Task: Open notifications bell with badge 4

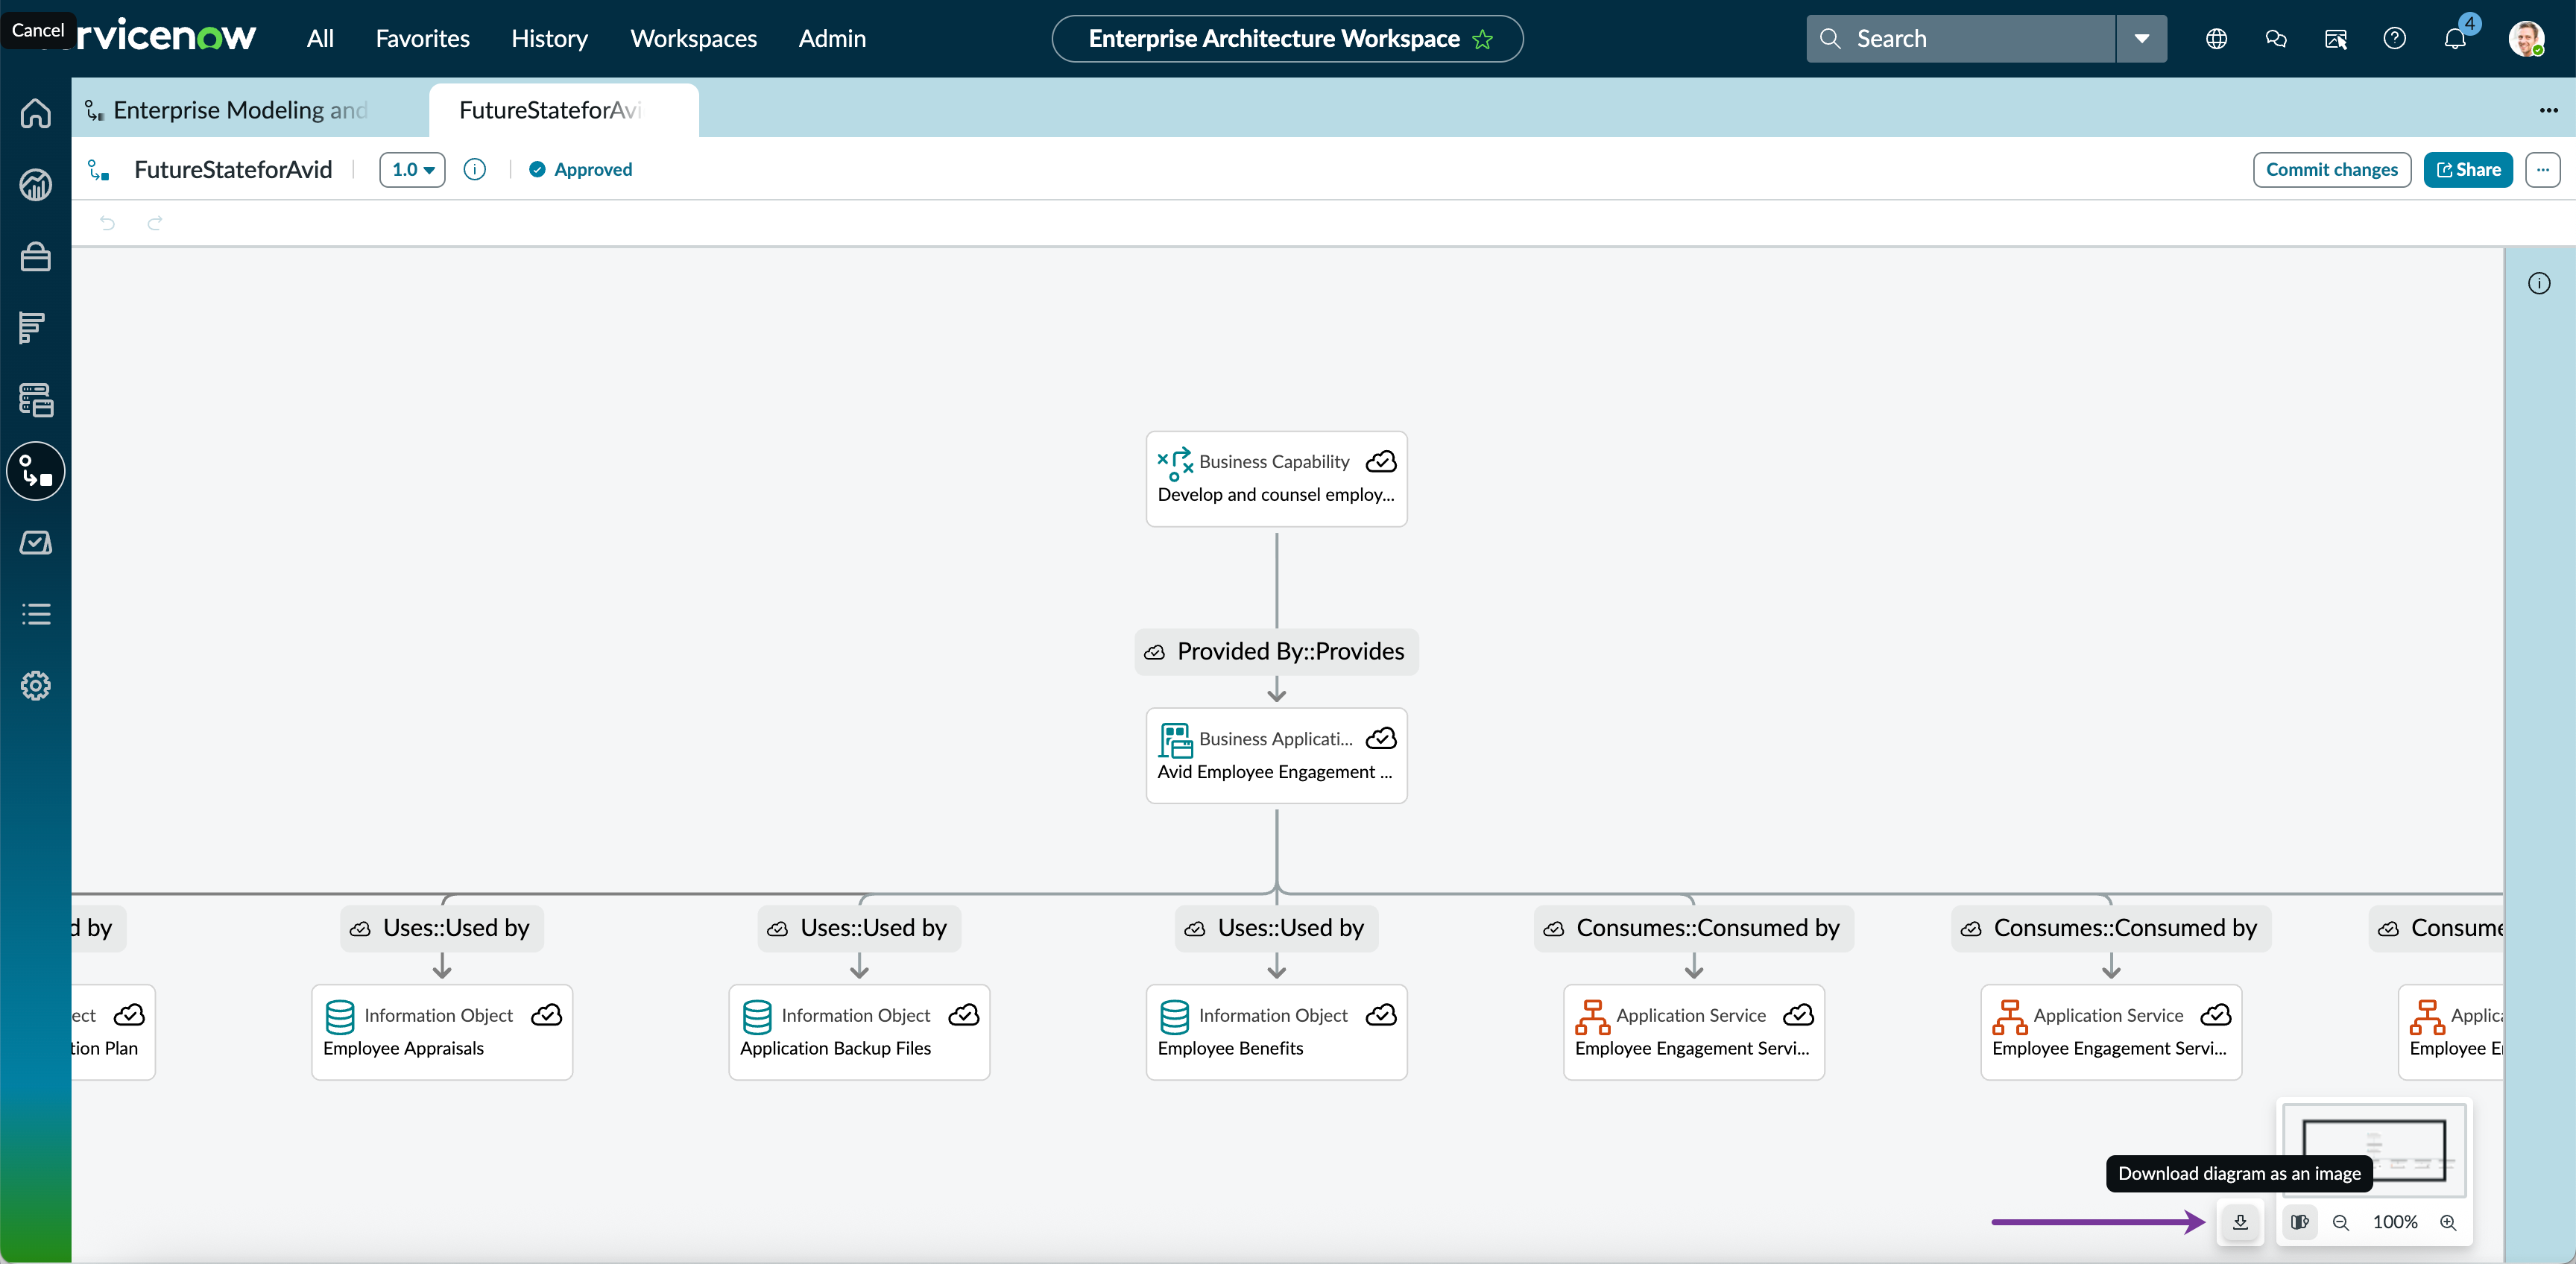Action: (x=2456, y=37)
